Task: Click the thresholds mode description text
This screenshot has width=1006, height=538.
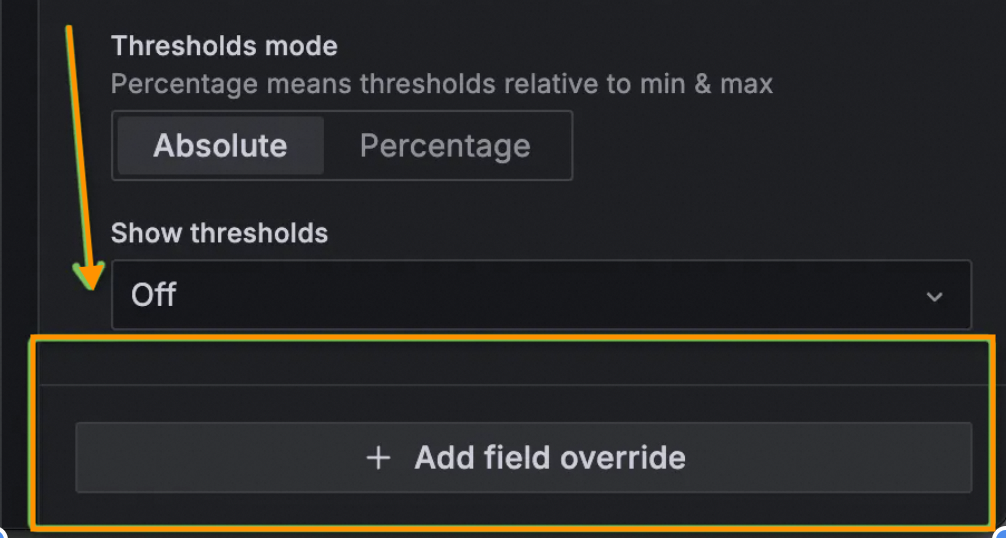Action: (x=441, y=84)
